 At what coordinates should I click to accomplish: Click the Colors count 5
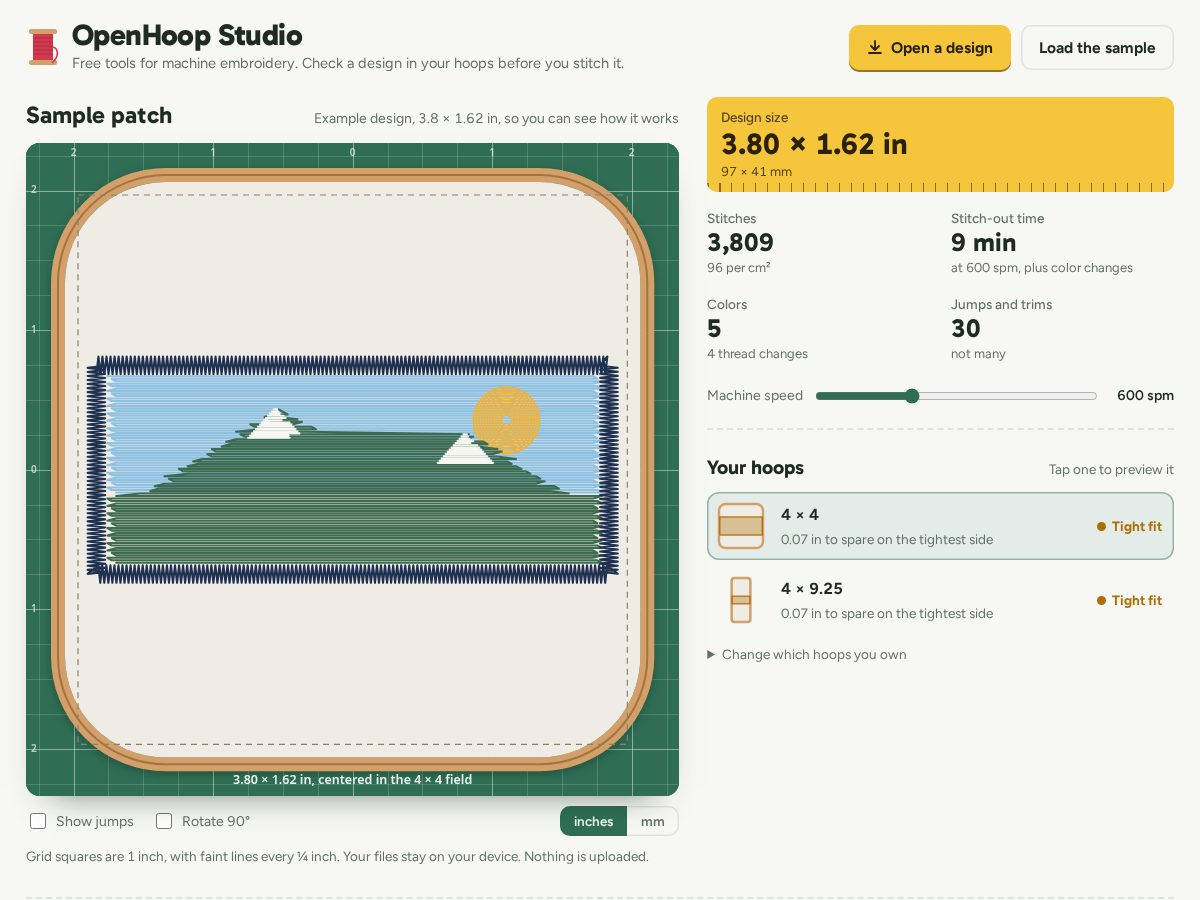[714, 329]
